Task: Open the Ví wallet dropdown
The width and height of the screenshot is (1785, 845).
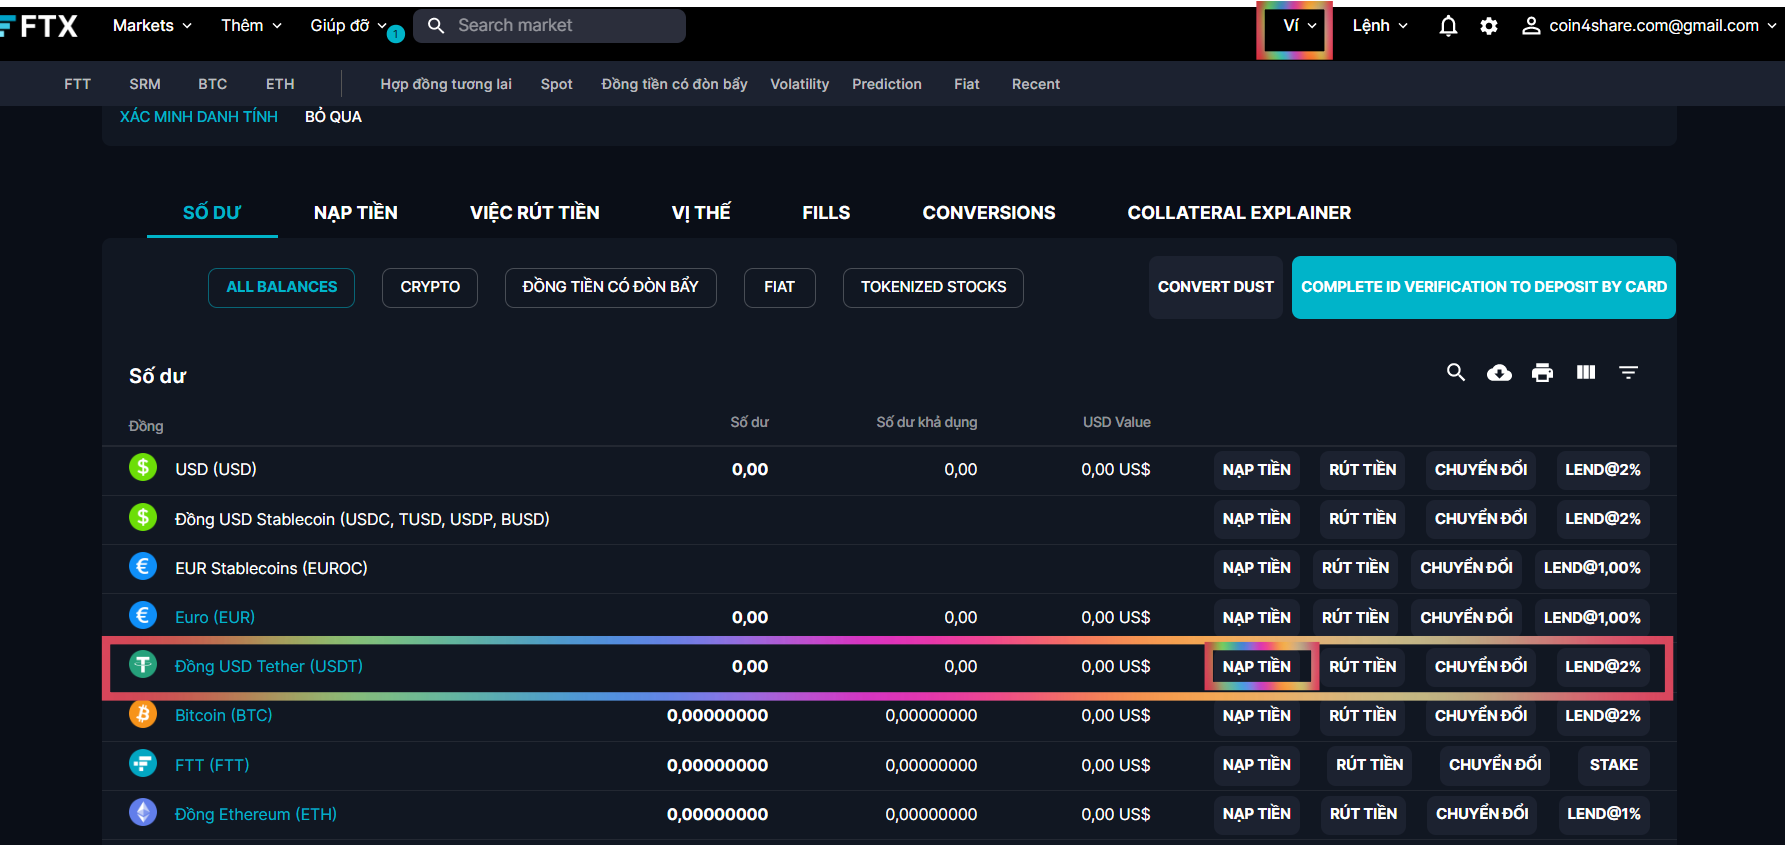Action: (x=1300, y=26)
